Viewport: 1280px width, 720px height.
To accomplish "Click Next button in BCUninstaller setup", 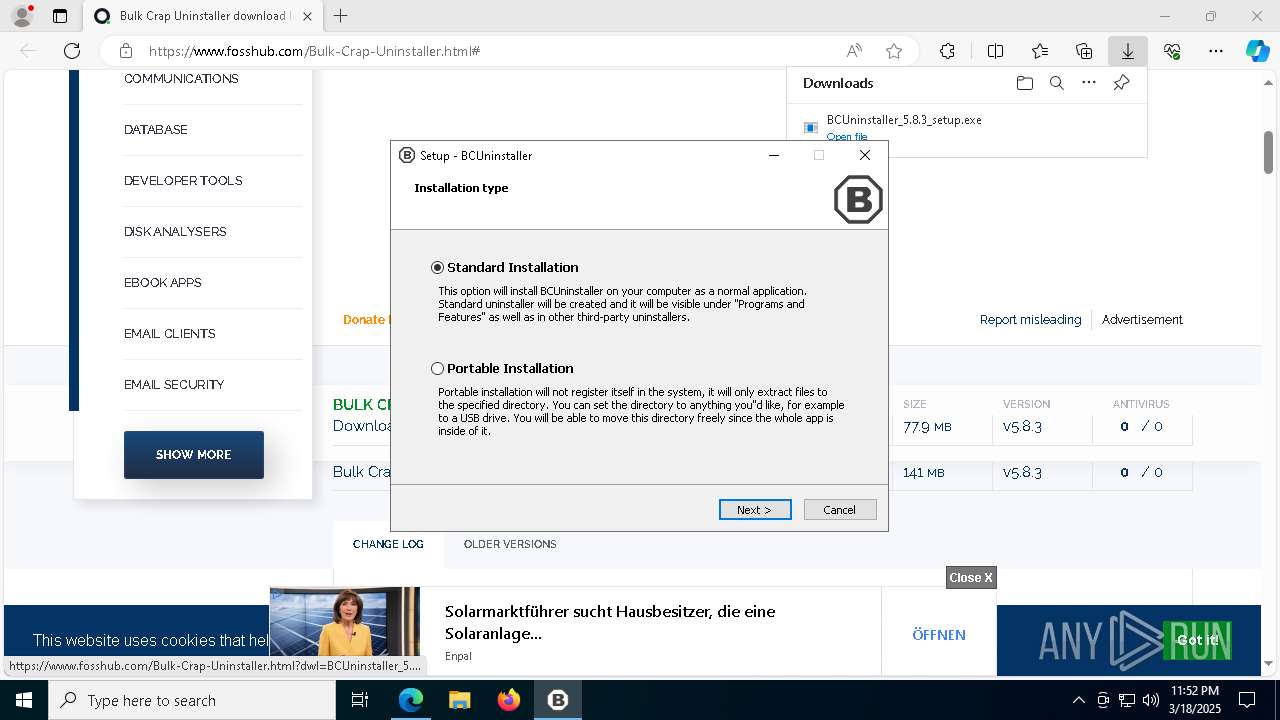I will click(755, 510).
